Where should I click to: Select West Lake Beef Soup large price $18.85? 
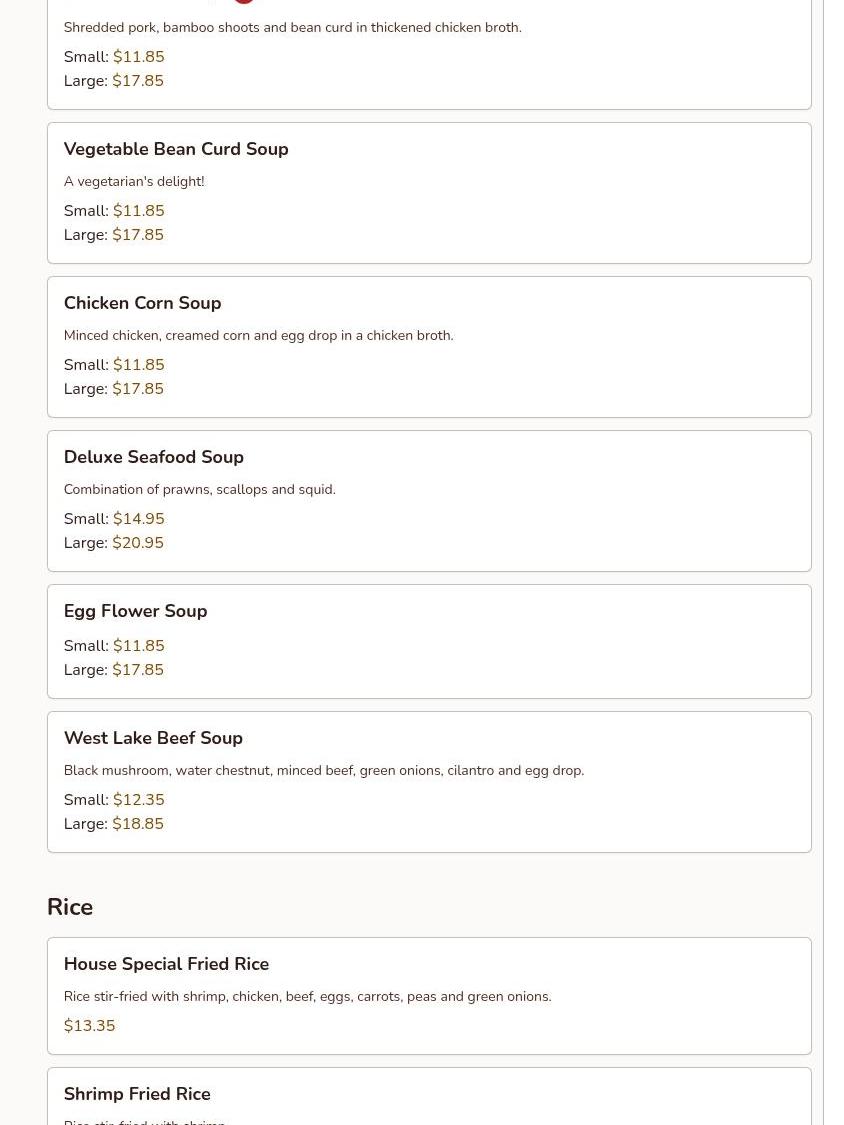138,824
